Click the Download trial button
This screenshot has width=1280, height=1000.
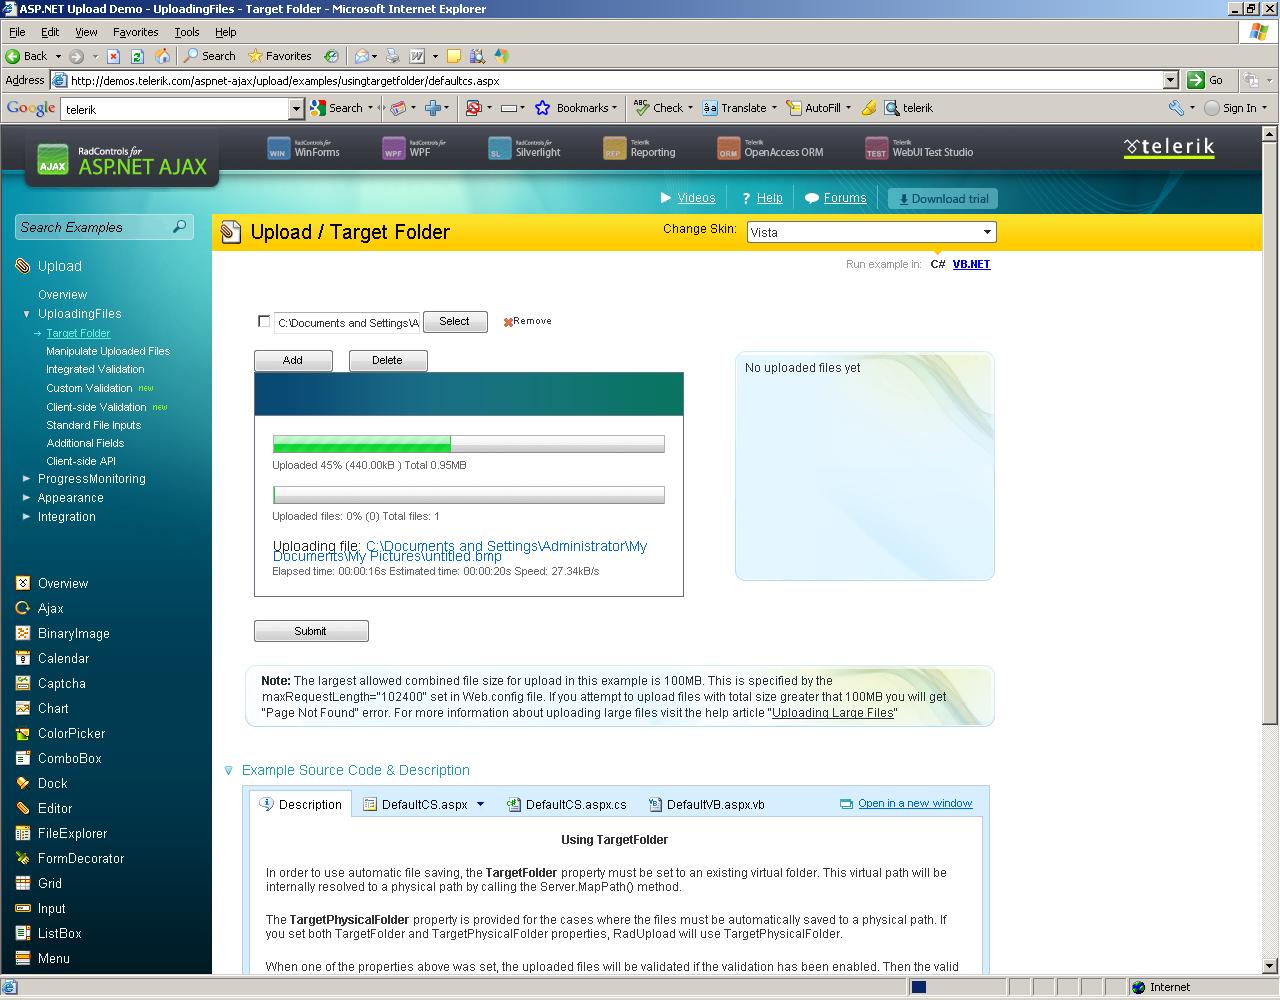tap(942, 198)
